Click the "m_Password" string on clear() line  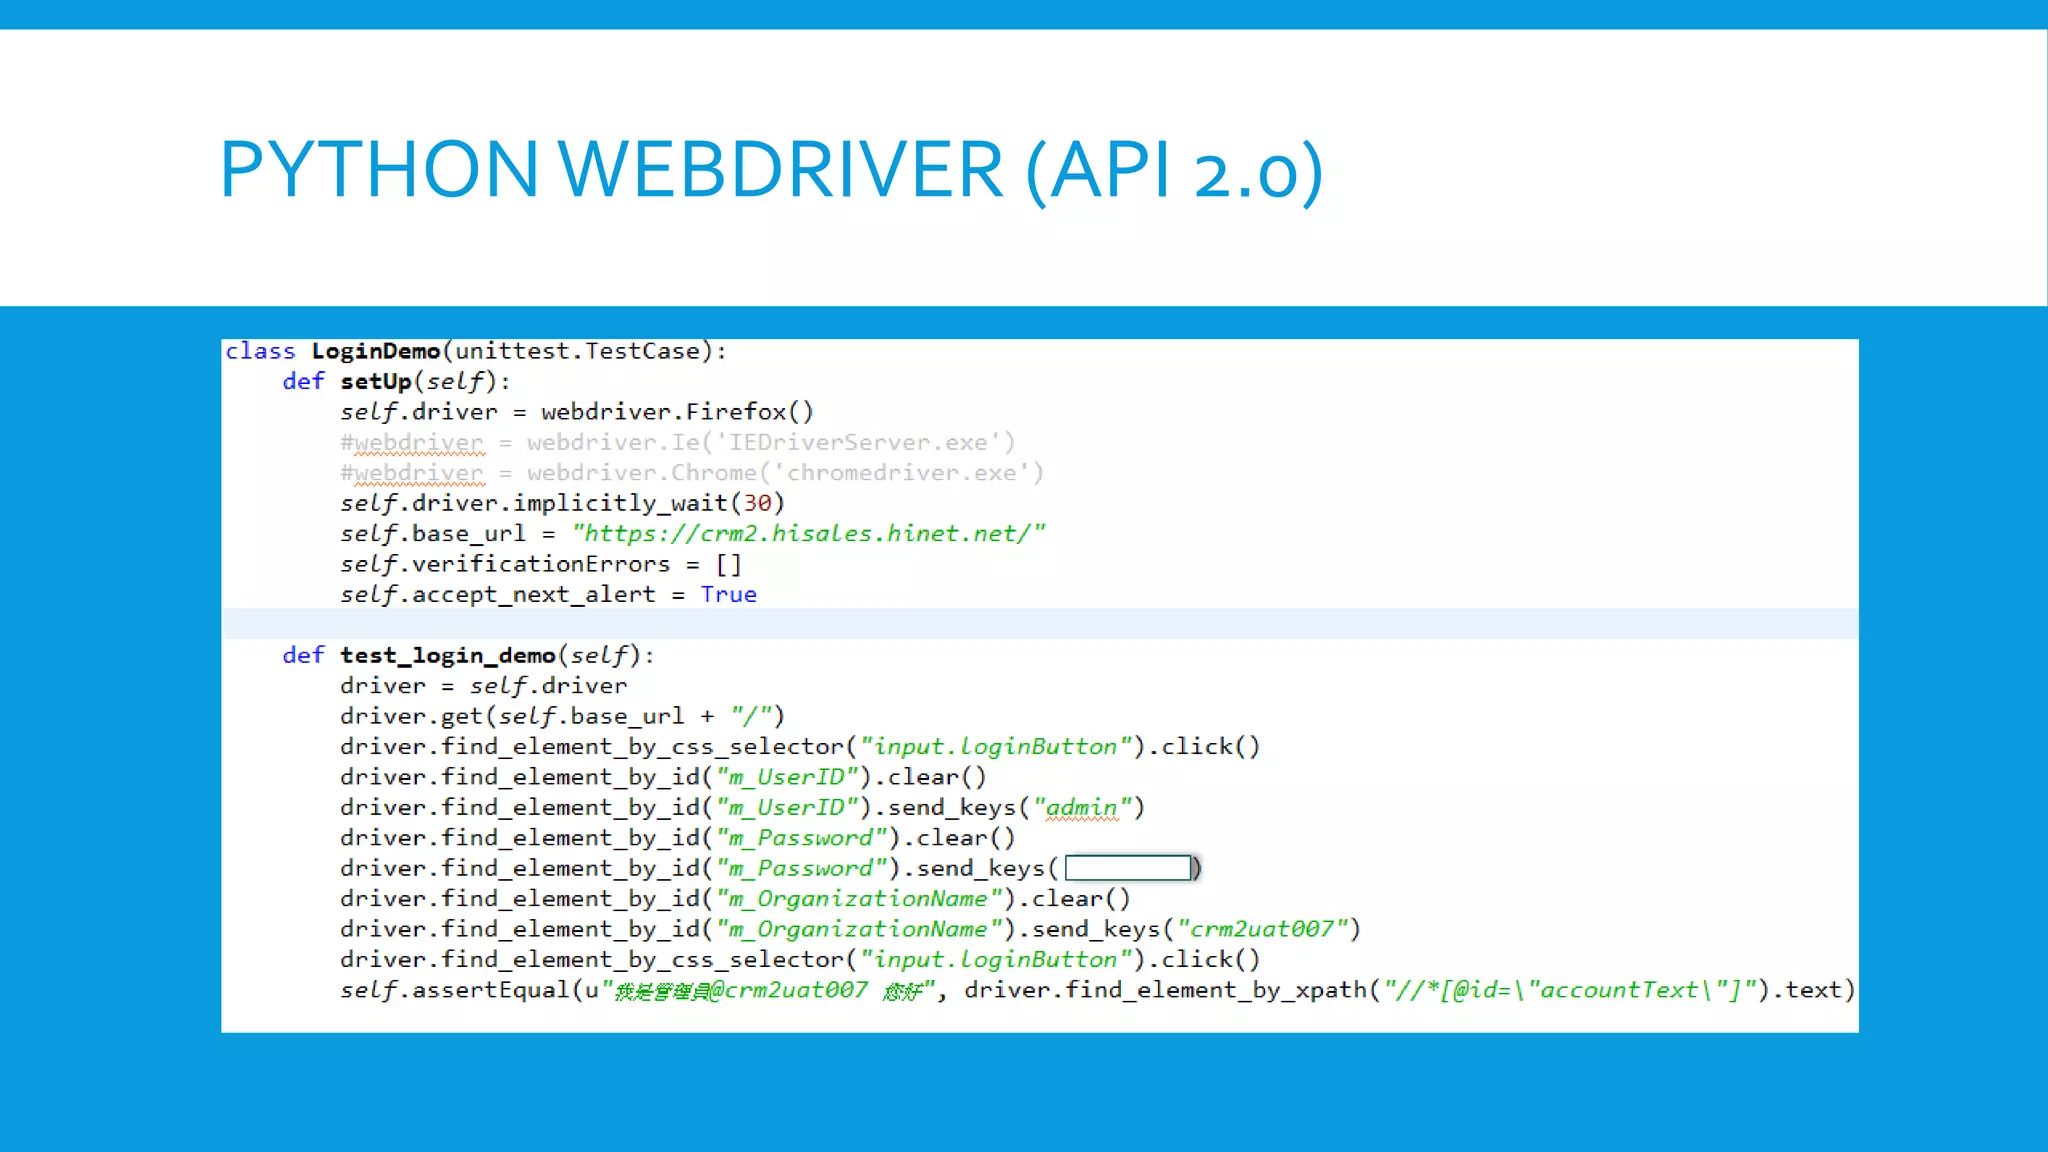coord(802,838)
